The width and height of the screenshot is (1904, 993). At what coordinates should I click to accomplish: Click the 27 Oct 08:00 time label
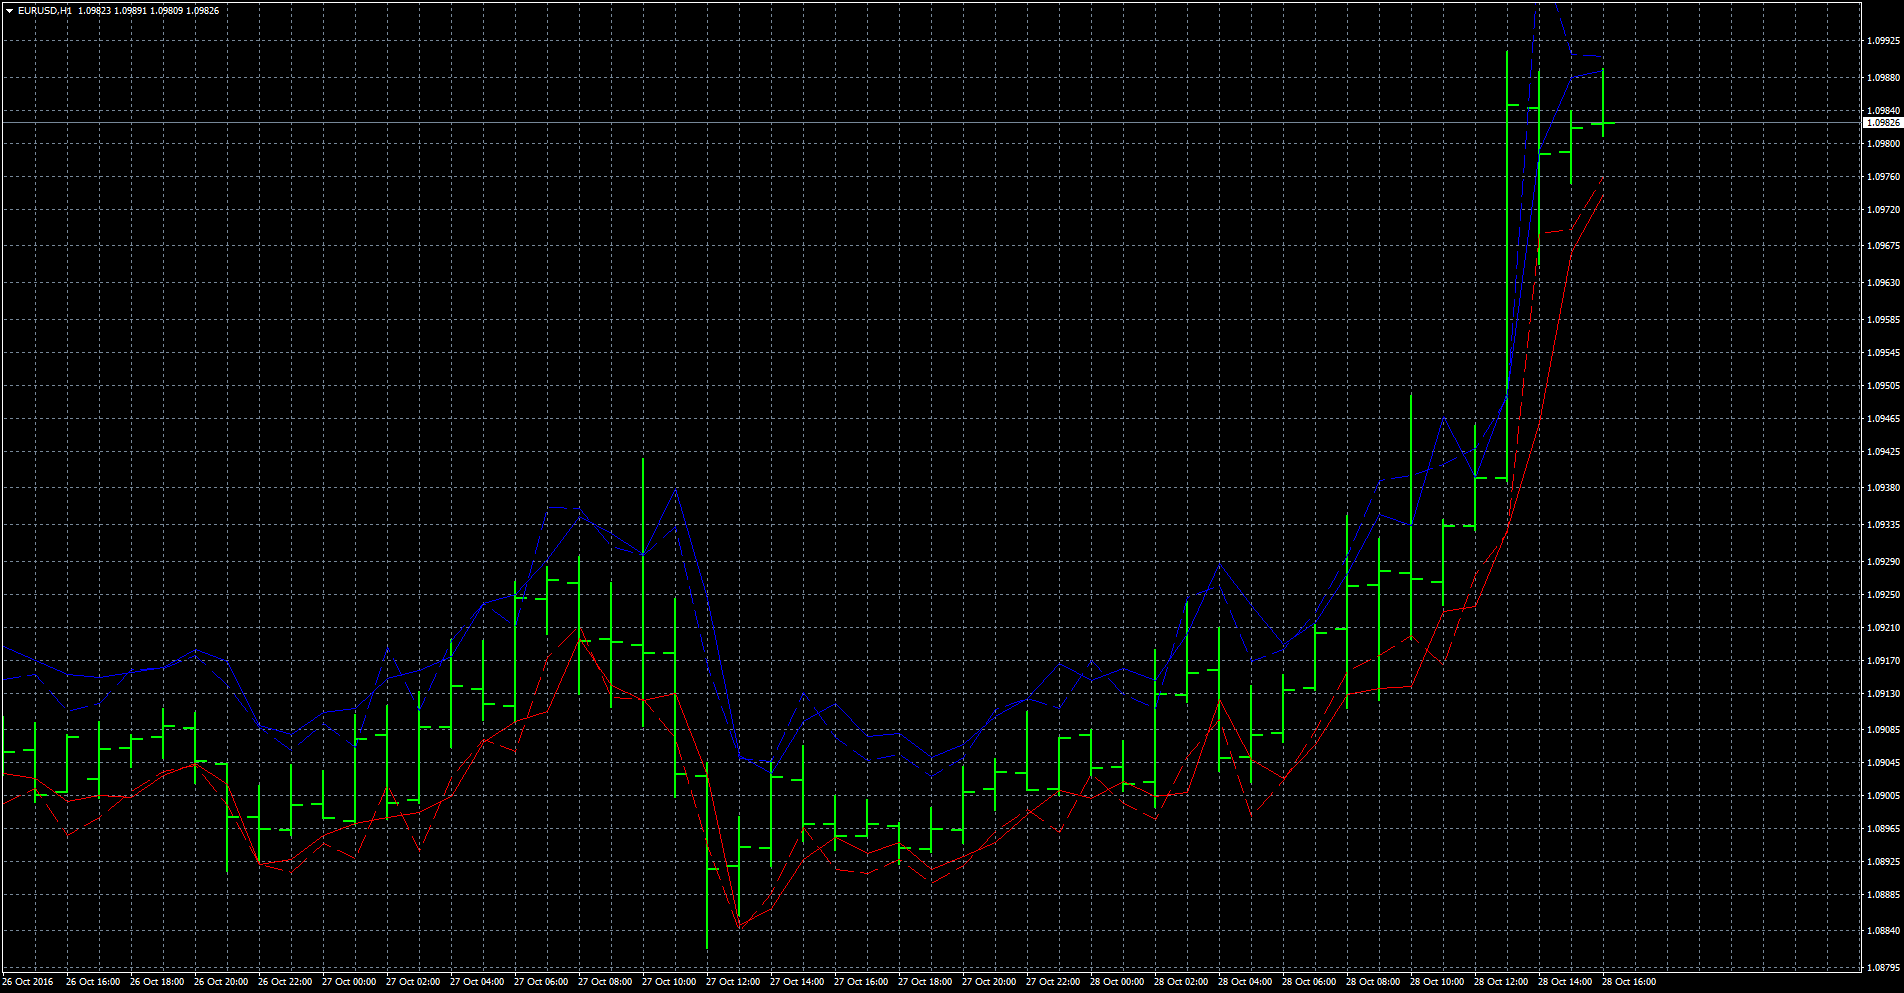605,982
